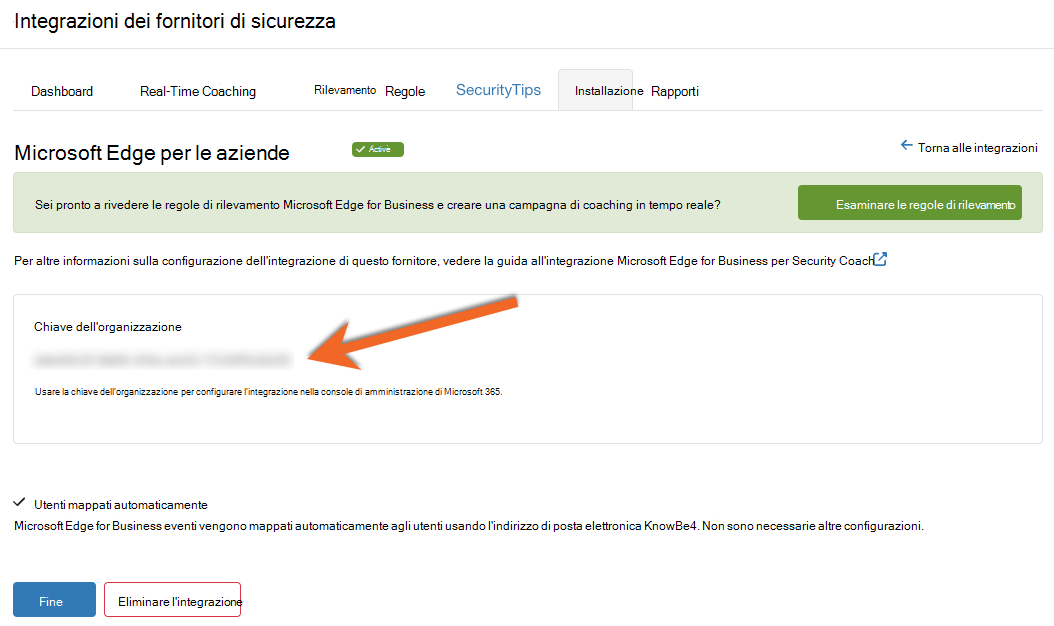Open the external link icon after Security Coach
The image size is (1054, 626).
(880, 259)
